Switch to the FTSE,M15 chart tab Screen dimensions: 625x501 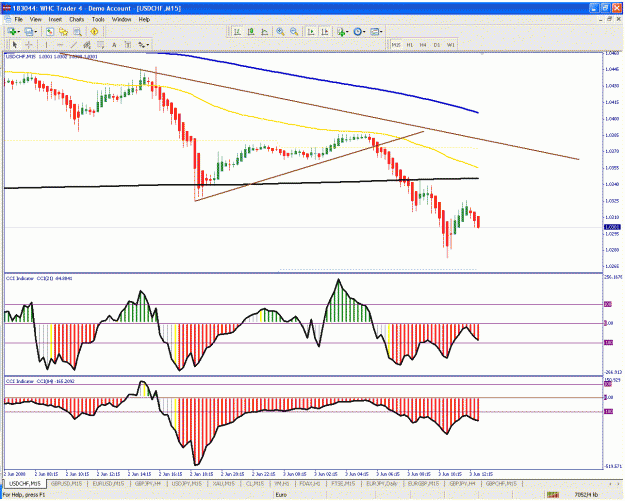[343, 483]
